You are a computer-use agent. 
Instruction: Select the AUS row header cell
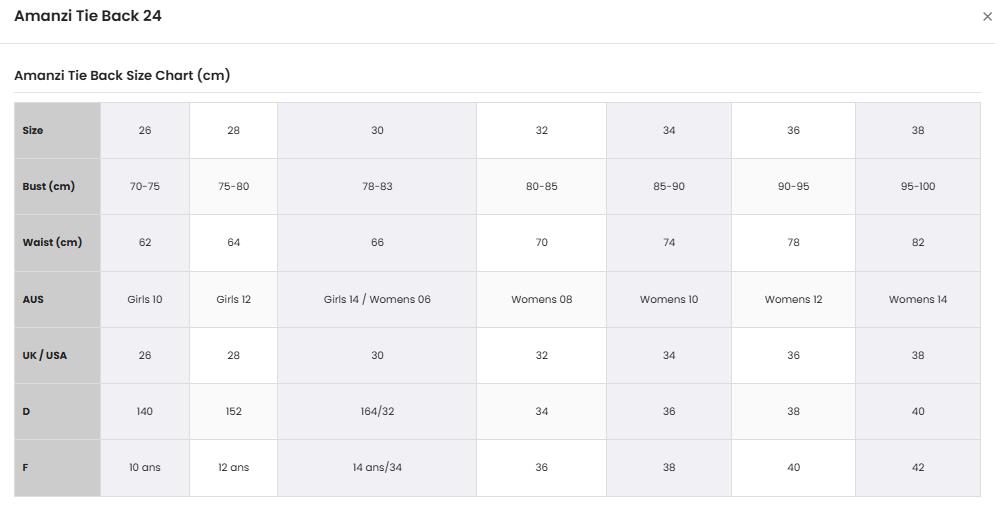tap(58, 299)
